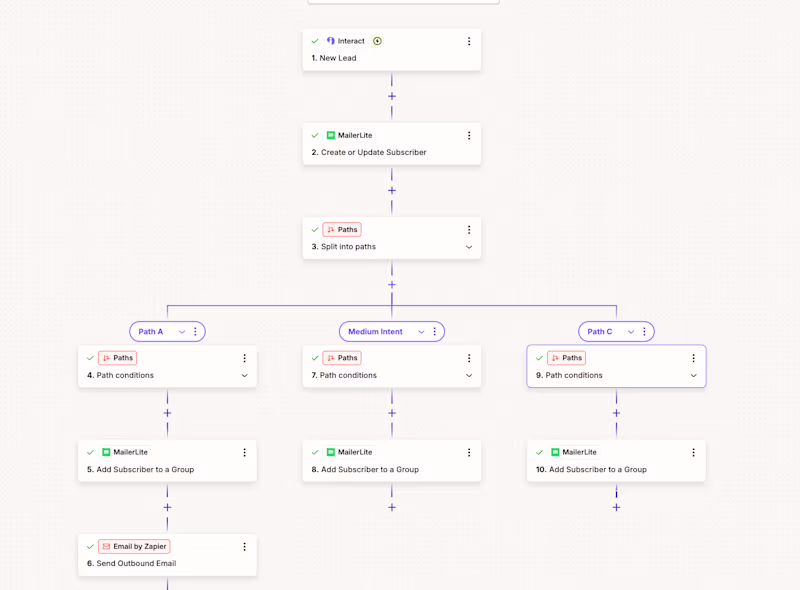800x590 pixels.
Task: Open options menu for Create or Update Subscriber
Action: (469, 136)
